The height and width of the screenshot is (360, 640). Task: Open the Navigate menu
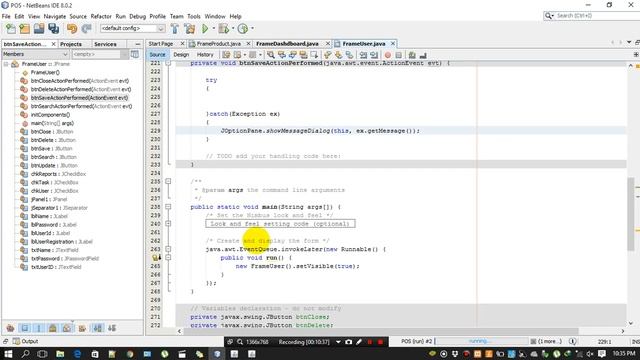[55, 16]
